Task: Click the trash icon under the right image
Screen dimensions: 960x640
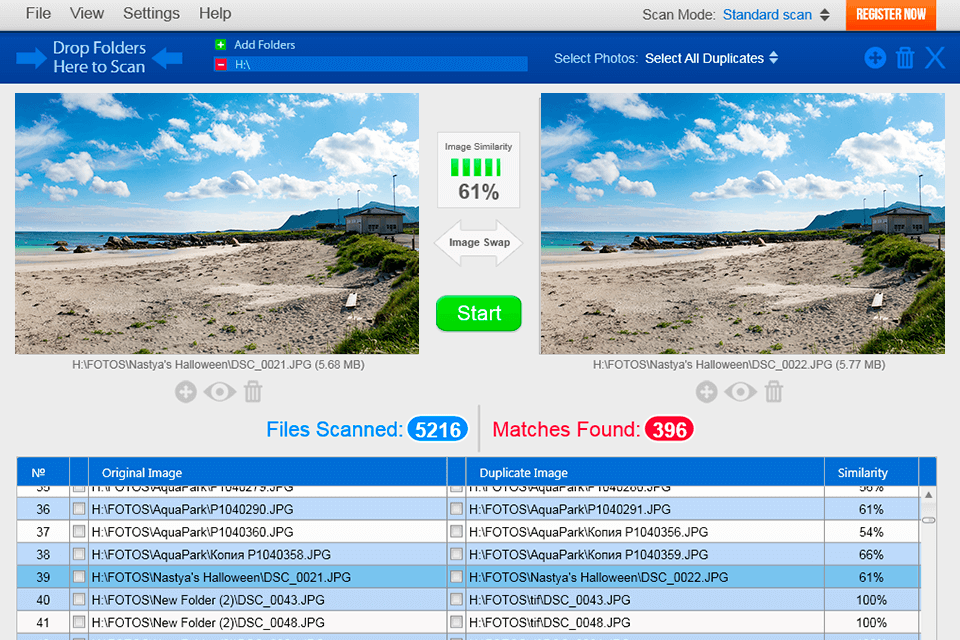Action: pyautogui.click(x=773, y=392)
